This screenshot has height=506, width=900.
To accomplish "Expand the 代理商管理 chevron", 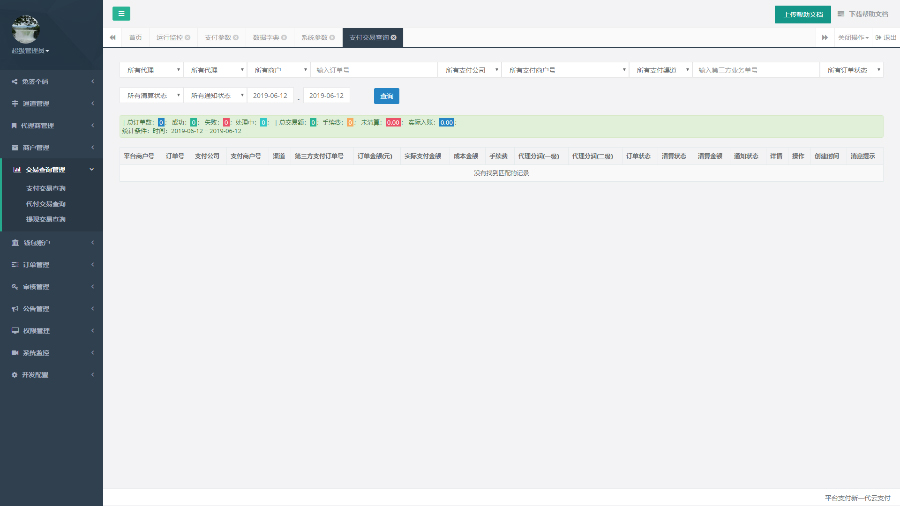I will [x=92, y=126].
